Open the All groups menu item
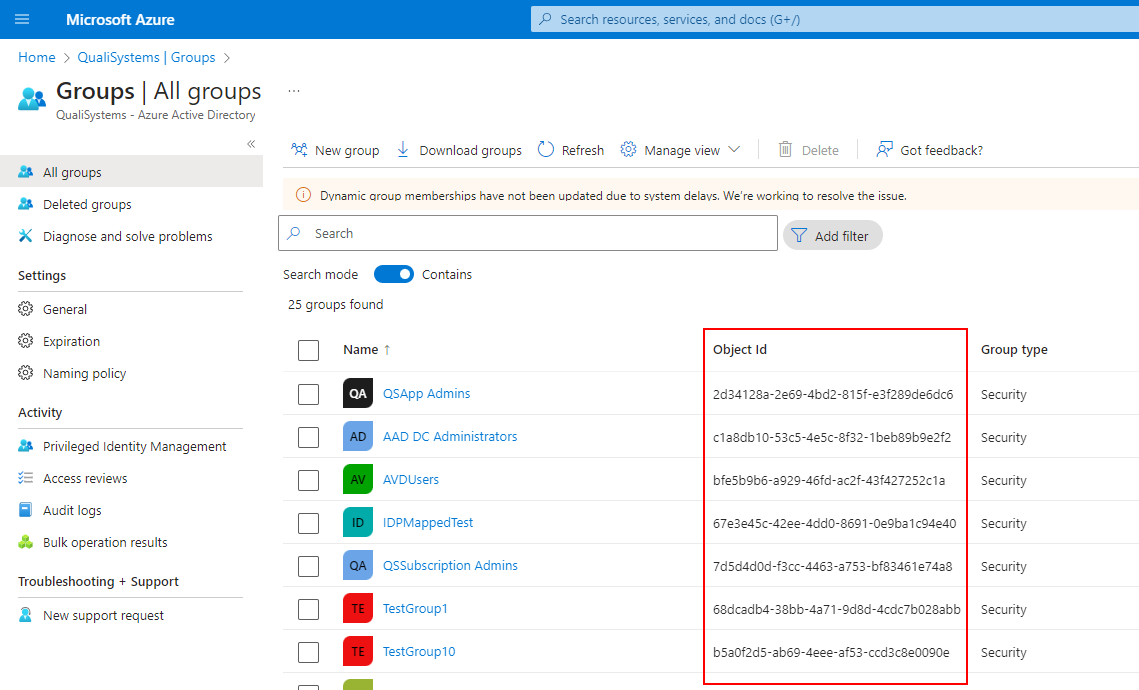Screen dimensions: 1139x690 (131, 172)
